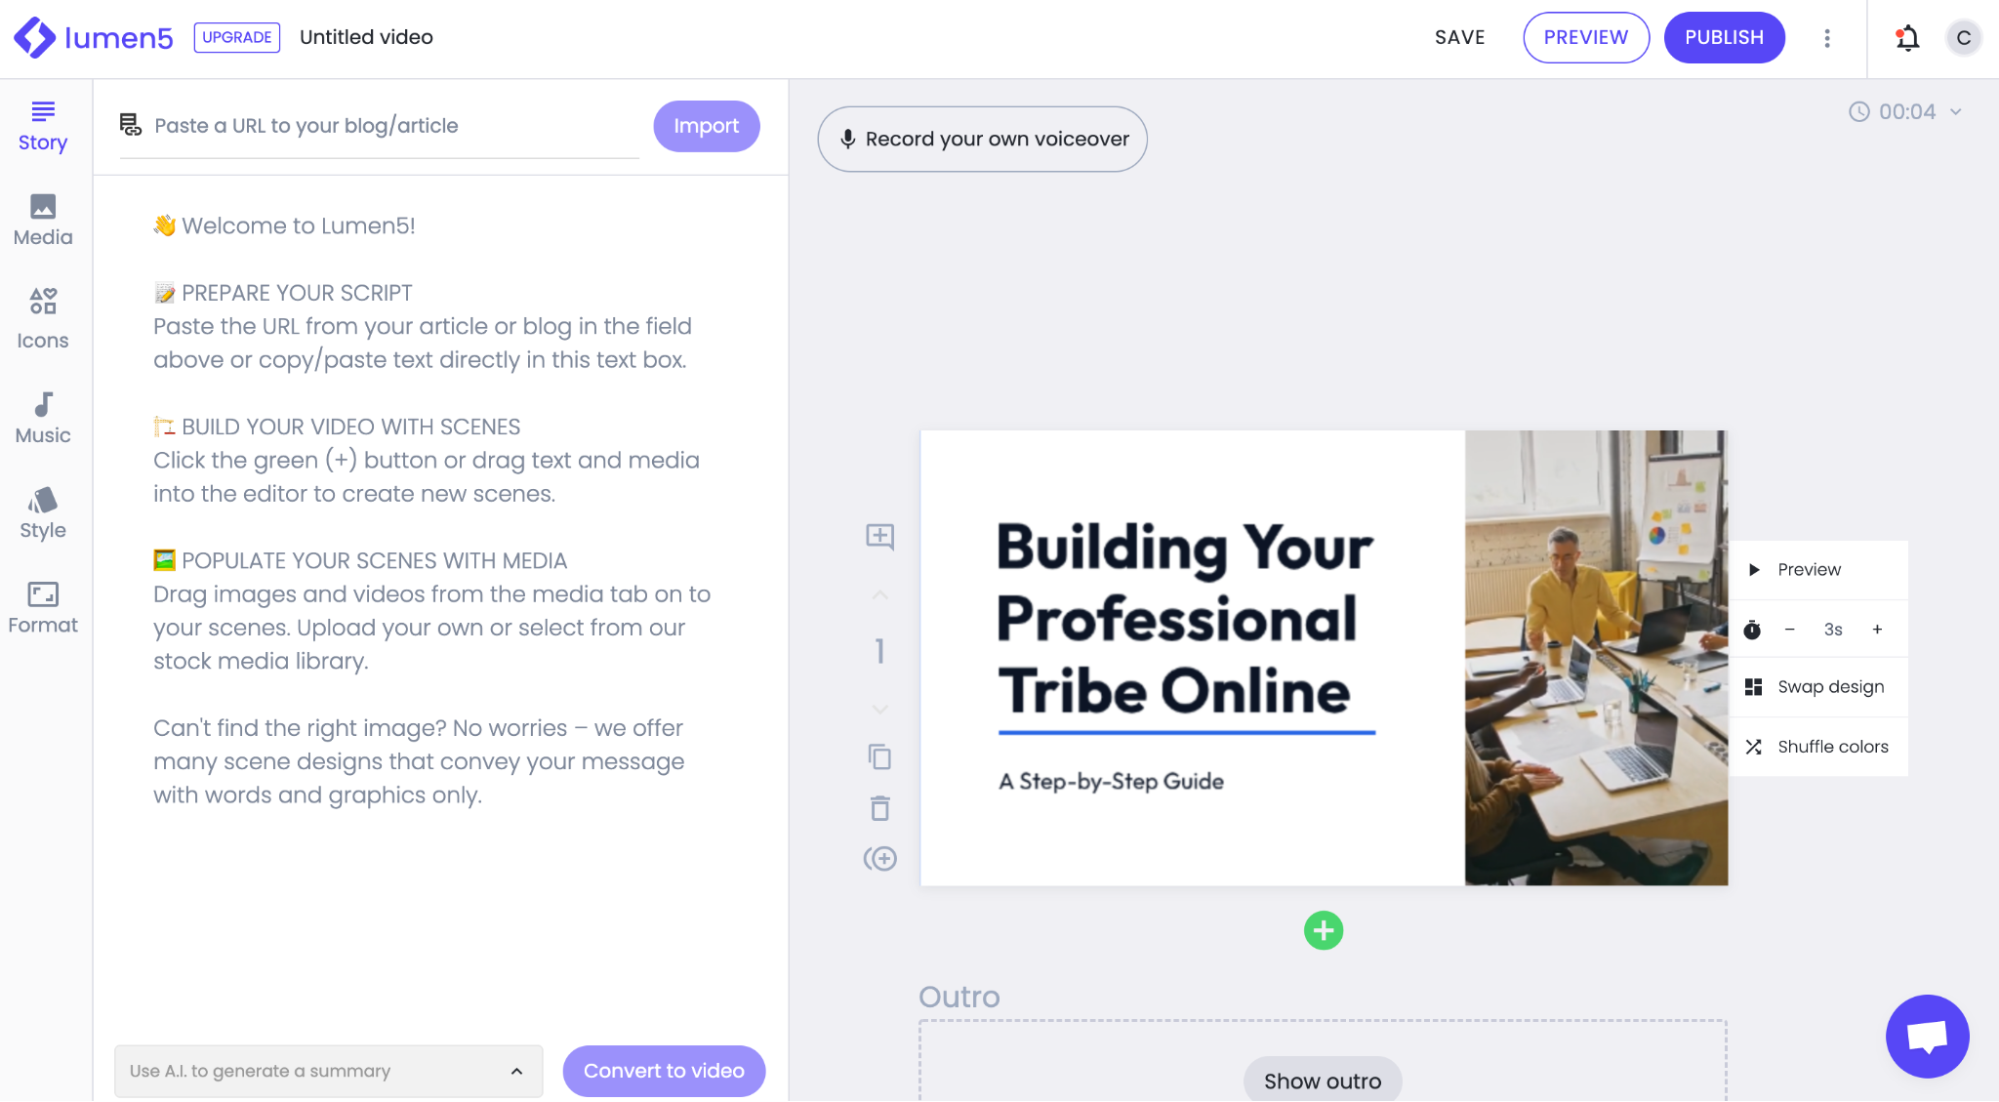
Task: Decrease scene duration using minus stepper
Action: (x=1790, y=628)
